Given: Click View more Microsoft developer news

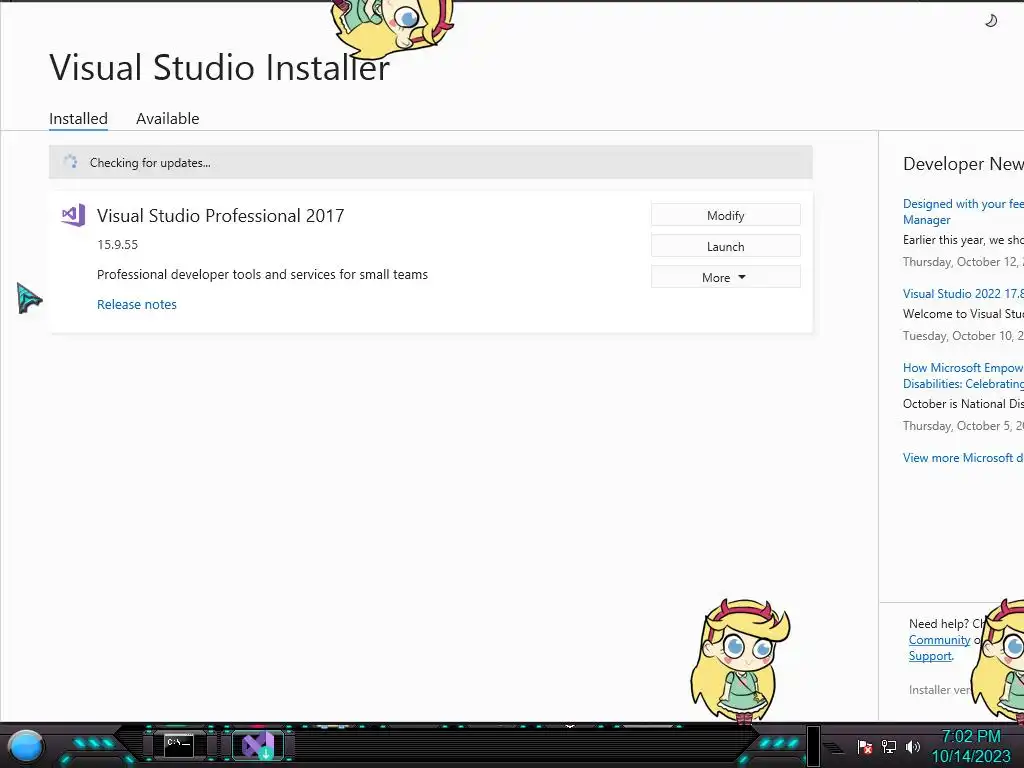Looking at the screenshot, I should tap(963, 458).
